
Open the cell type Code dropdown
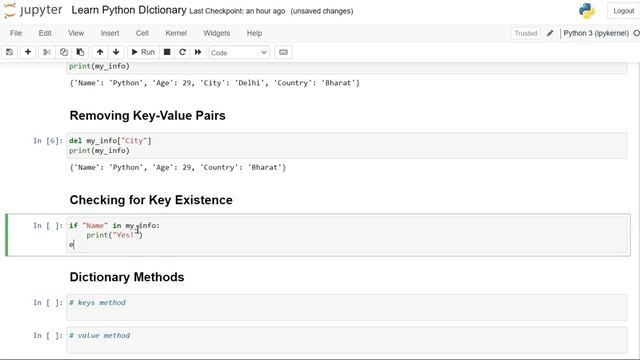click(239, 53)
